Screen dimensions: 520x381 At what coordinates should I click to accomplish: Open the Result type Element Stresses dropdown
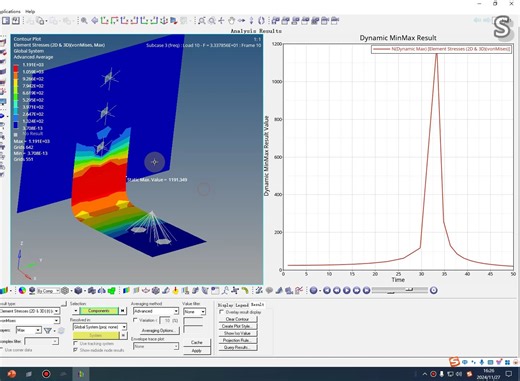point(30,311)
